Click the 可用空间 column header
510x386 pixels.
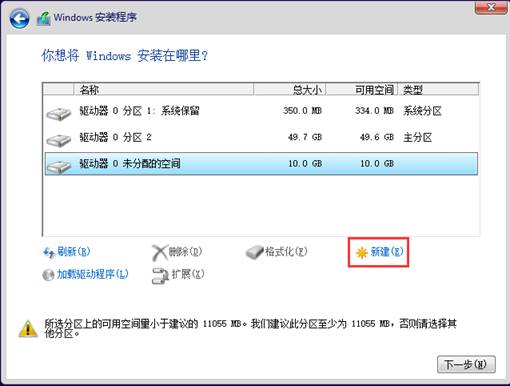tap(362, 90)
